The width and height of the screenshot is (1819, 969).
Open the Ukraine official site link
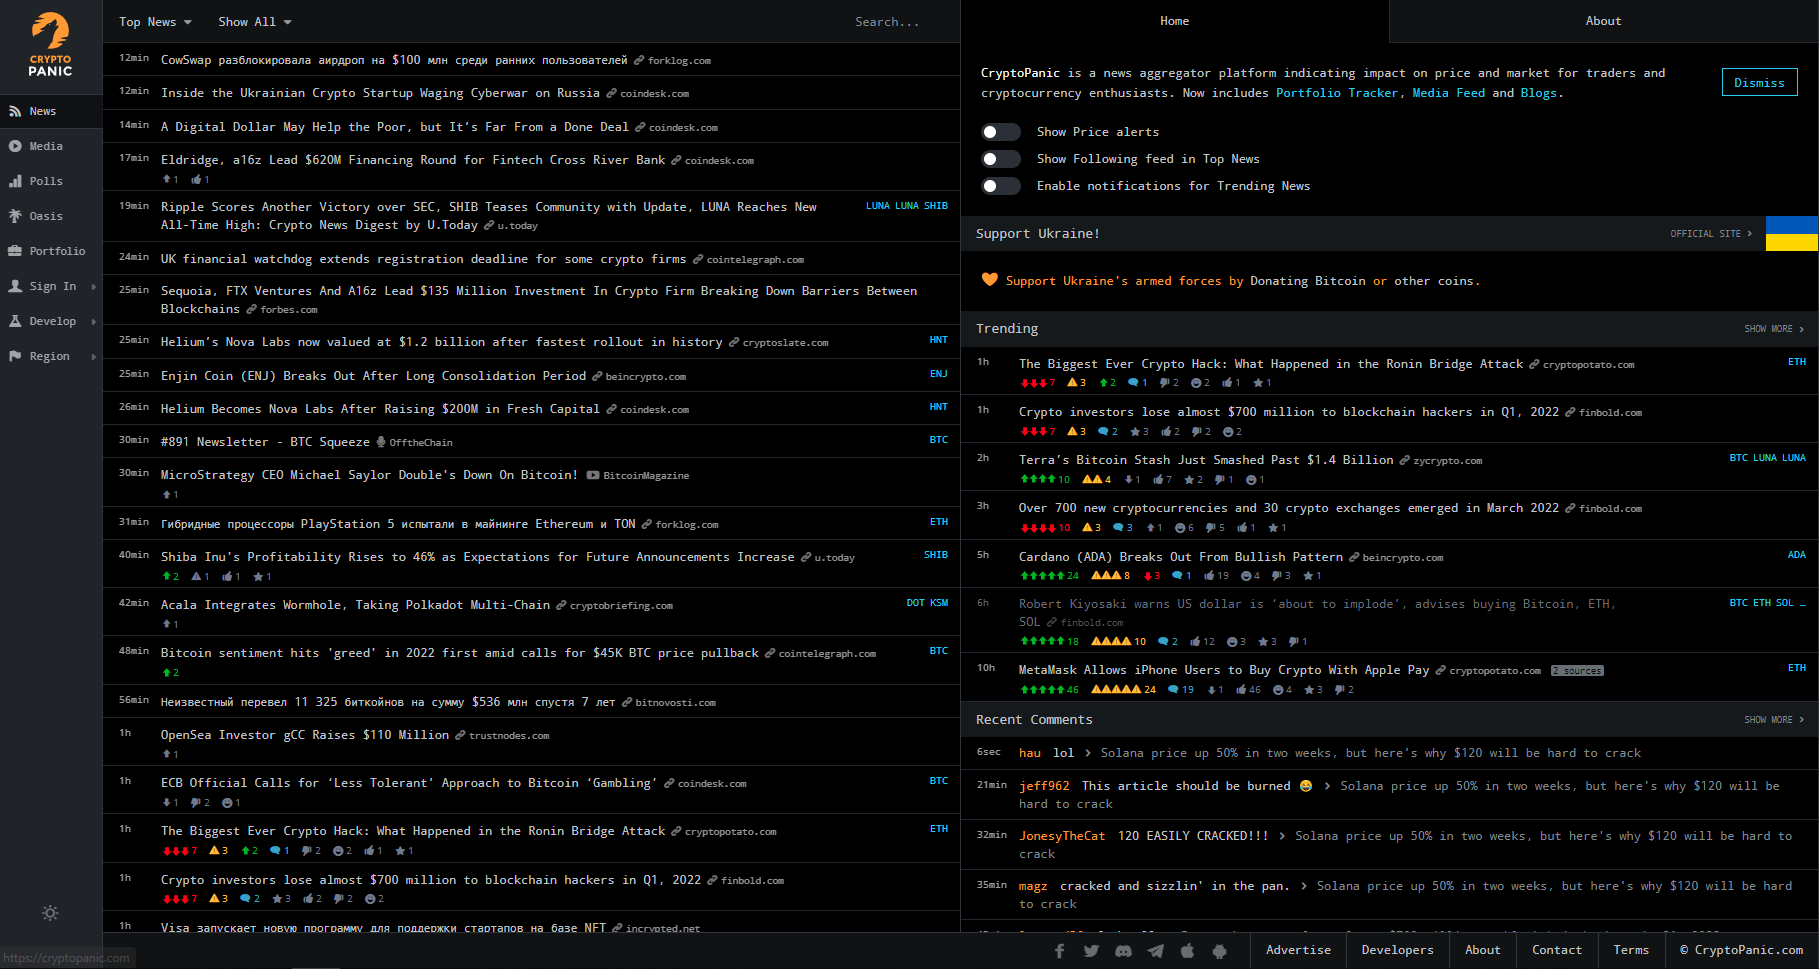1711,234
